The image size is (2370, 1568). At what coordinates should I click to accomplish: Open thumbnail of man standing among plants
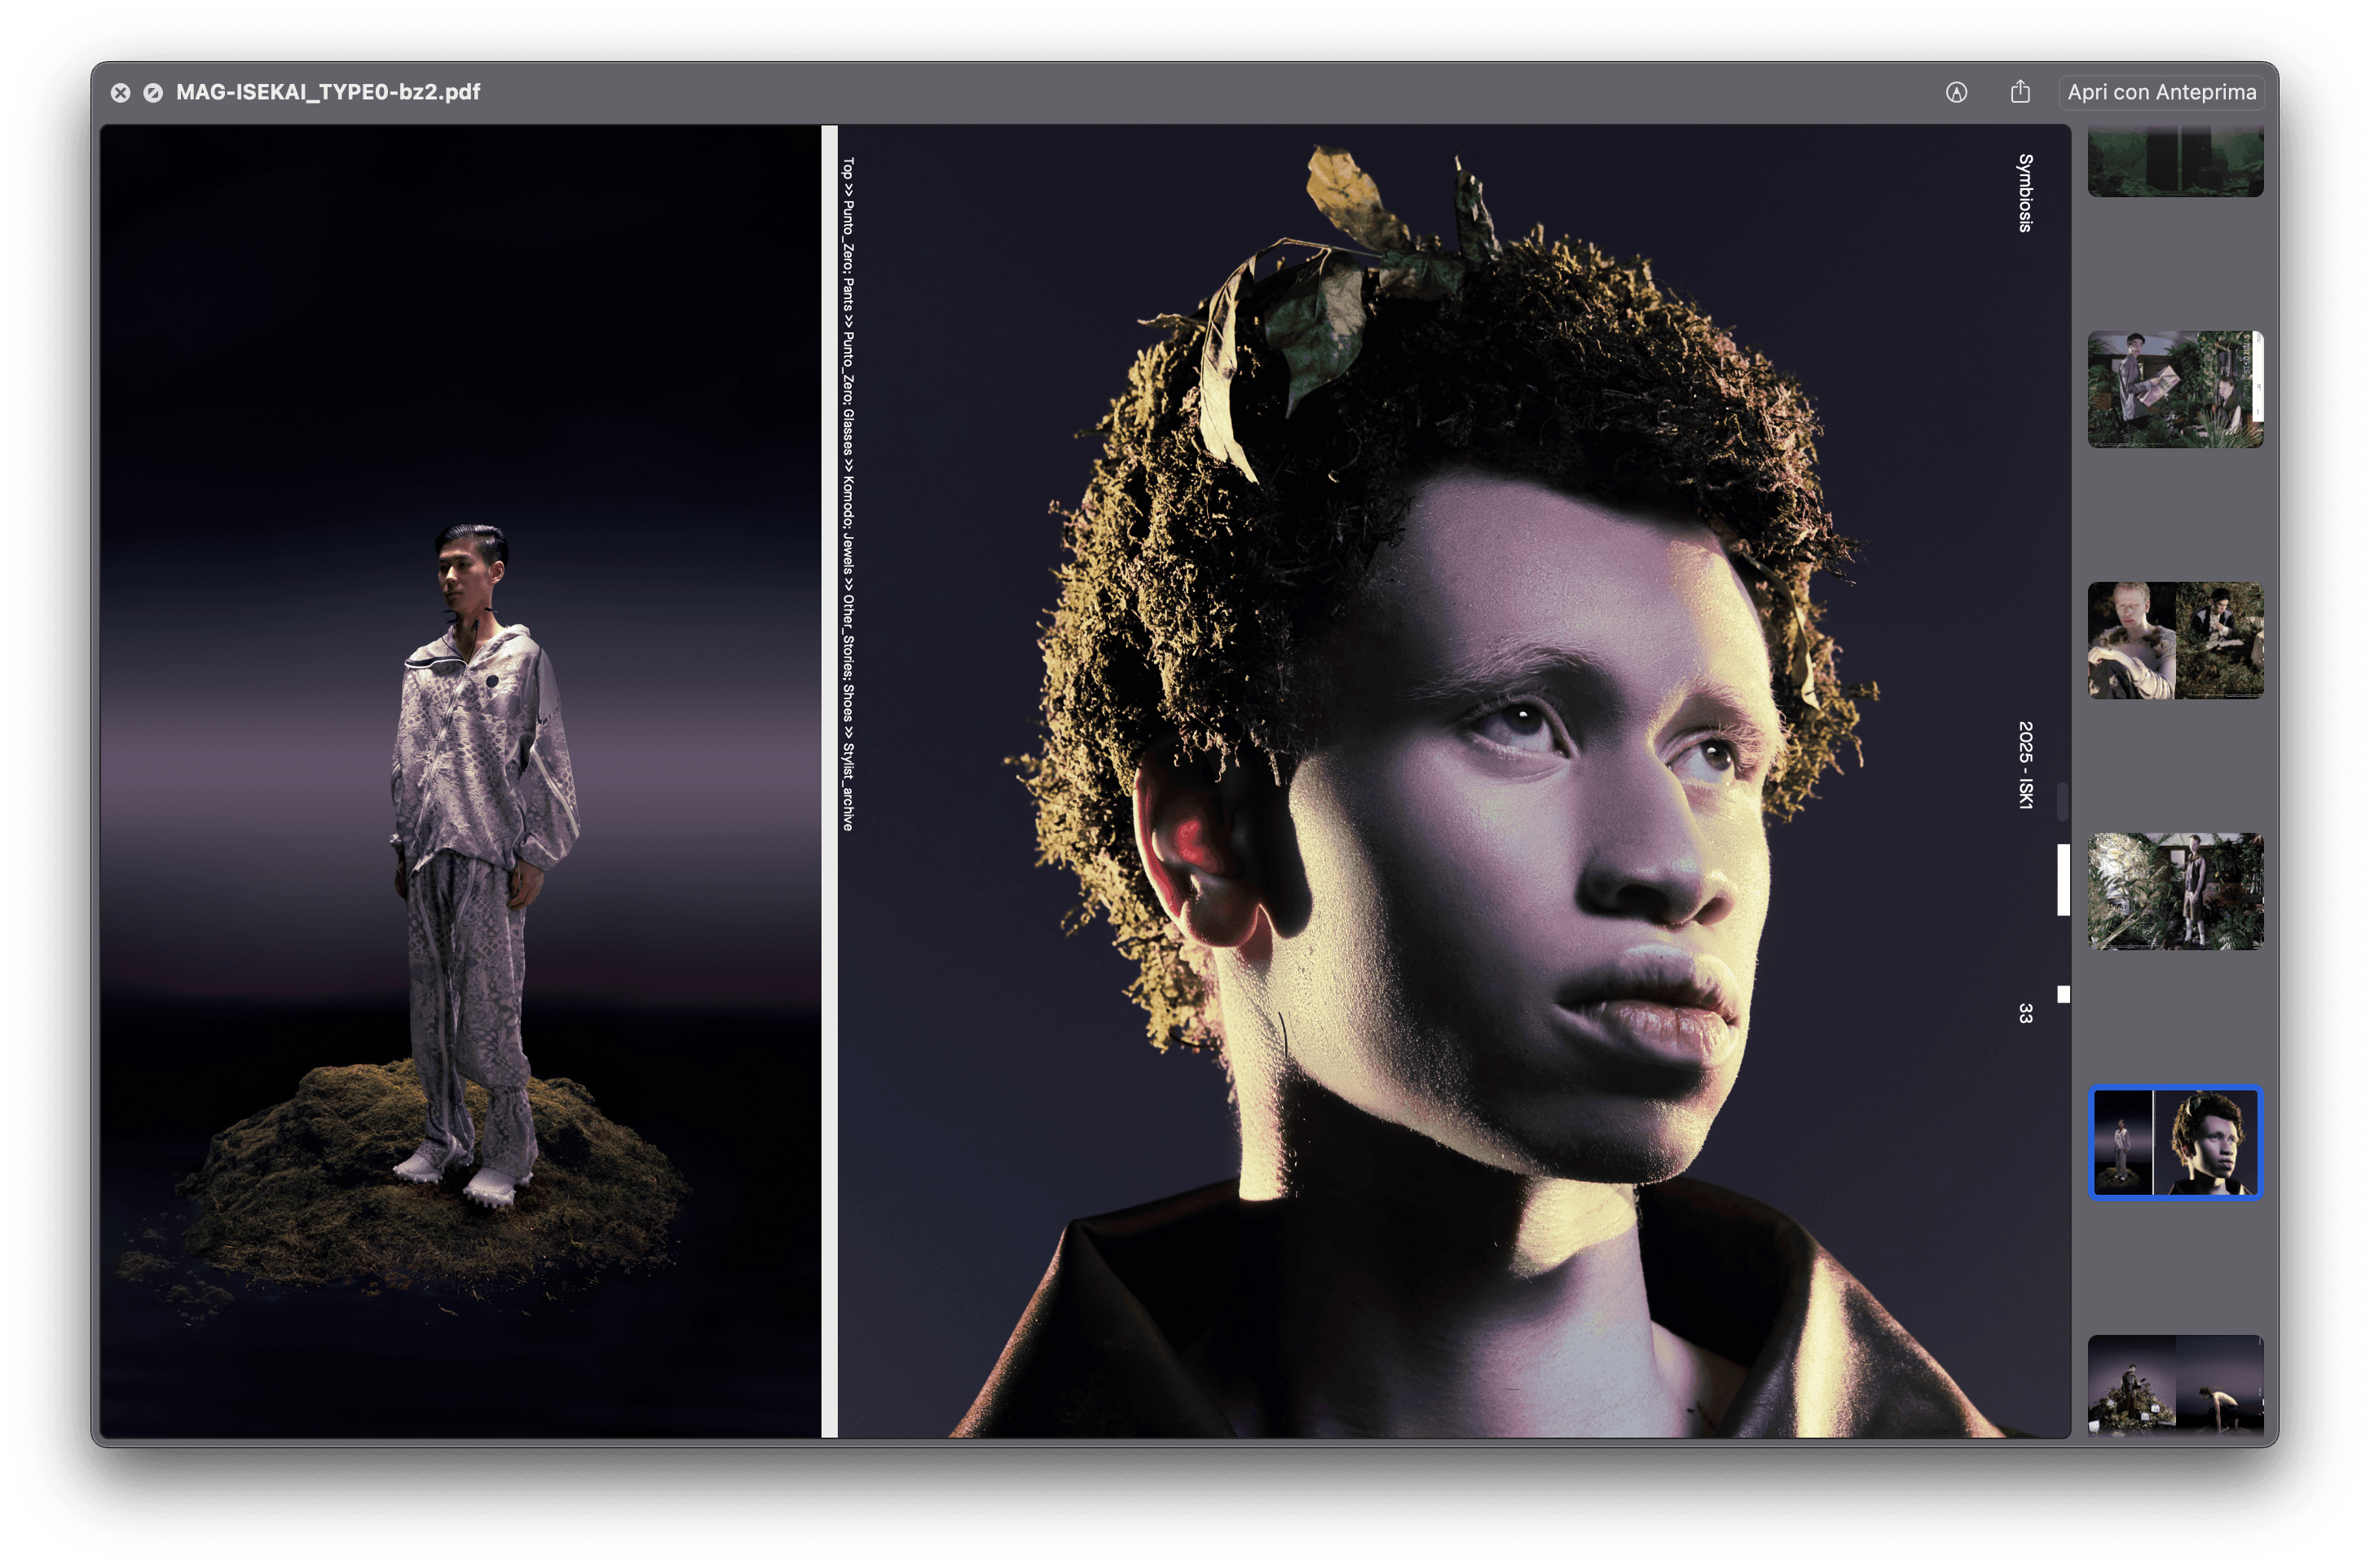click(2174, 891)
